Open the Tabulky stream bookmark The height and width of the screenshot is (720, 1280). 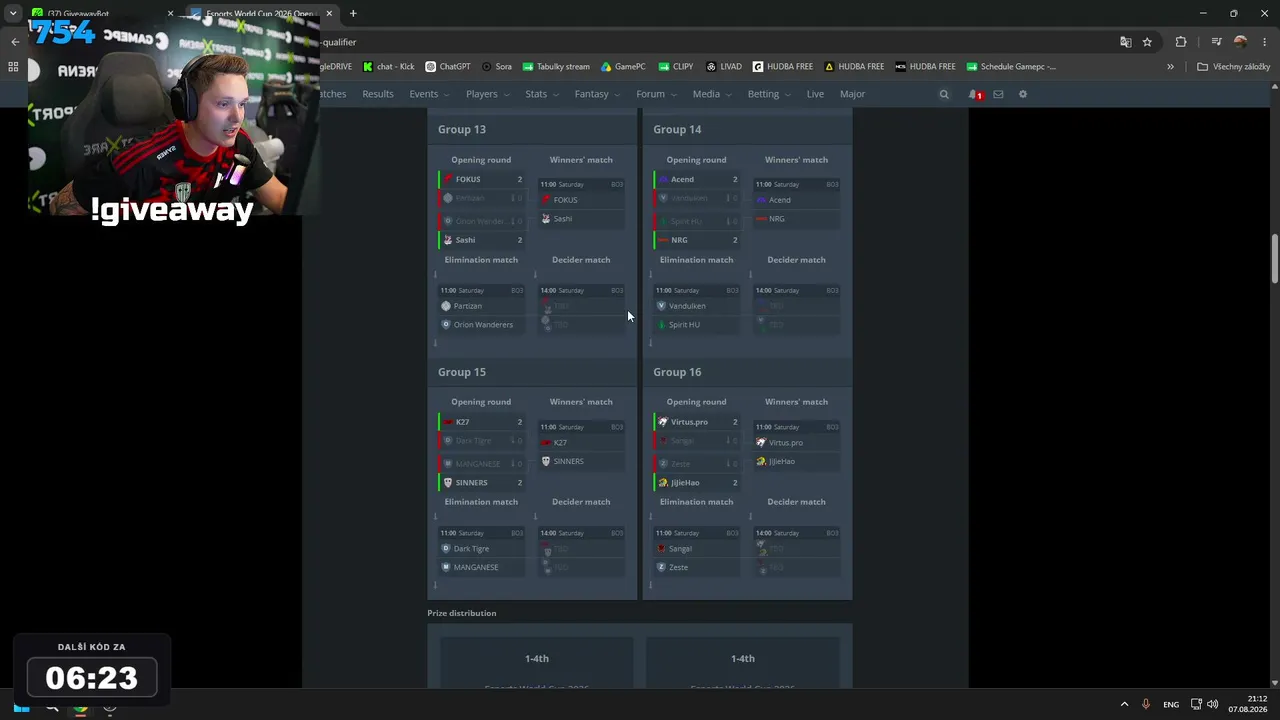pos(556,67)
